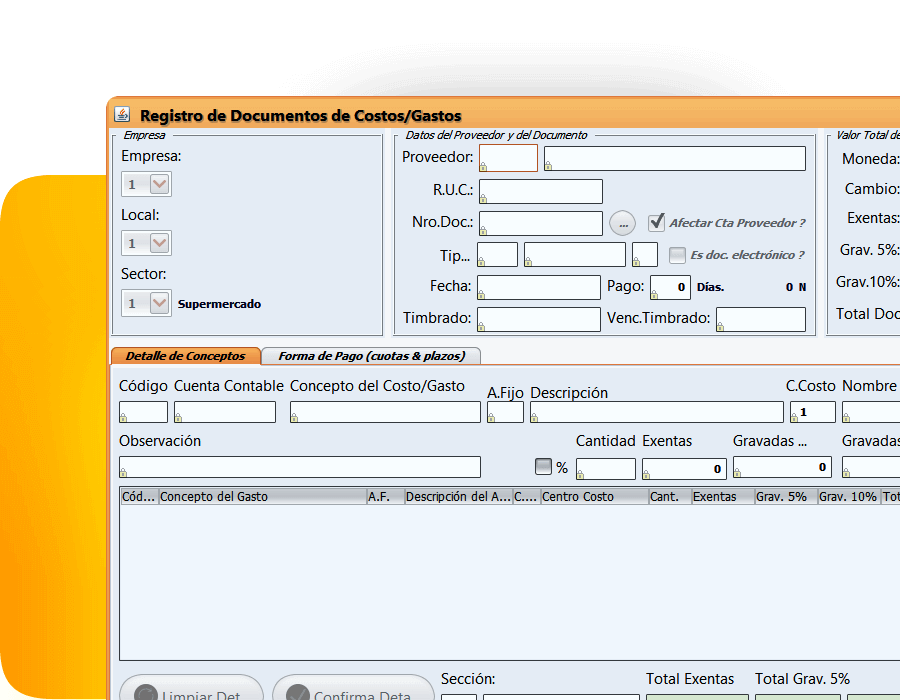Click the Centro Costo column header
This screenshot has width=900, height=700.
tap(593, 496)
